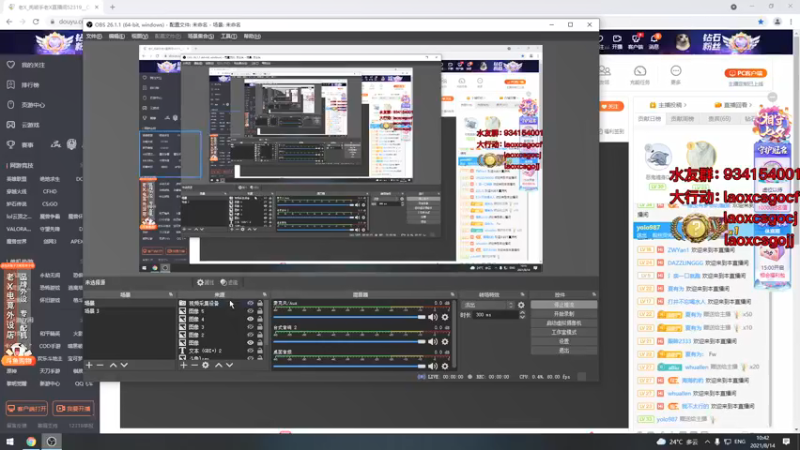Screen dimensions: 800x450
Task: Click 启动虚拟摄像机 button
Action: (564, 323)
